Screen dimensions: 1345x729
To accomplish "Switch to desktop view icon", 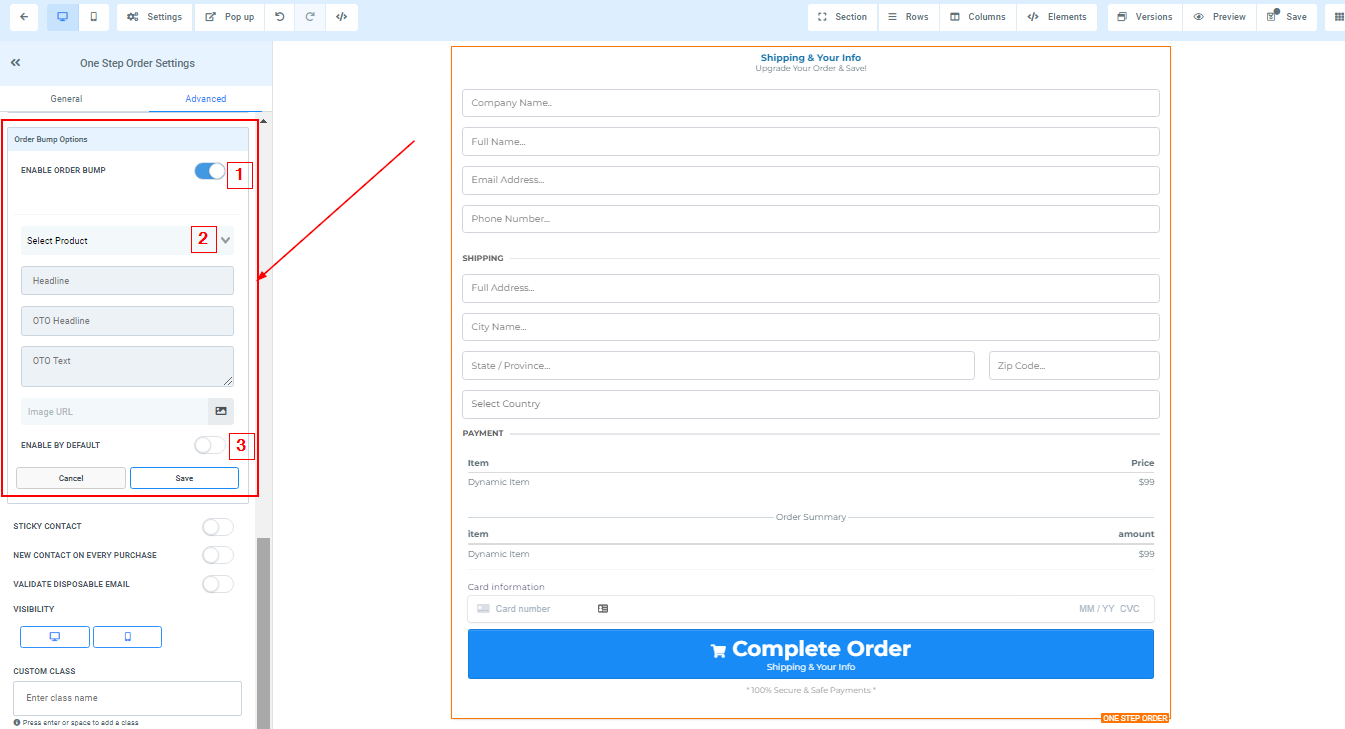I will point(62,17).
